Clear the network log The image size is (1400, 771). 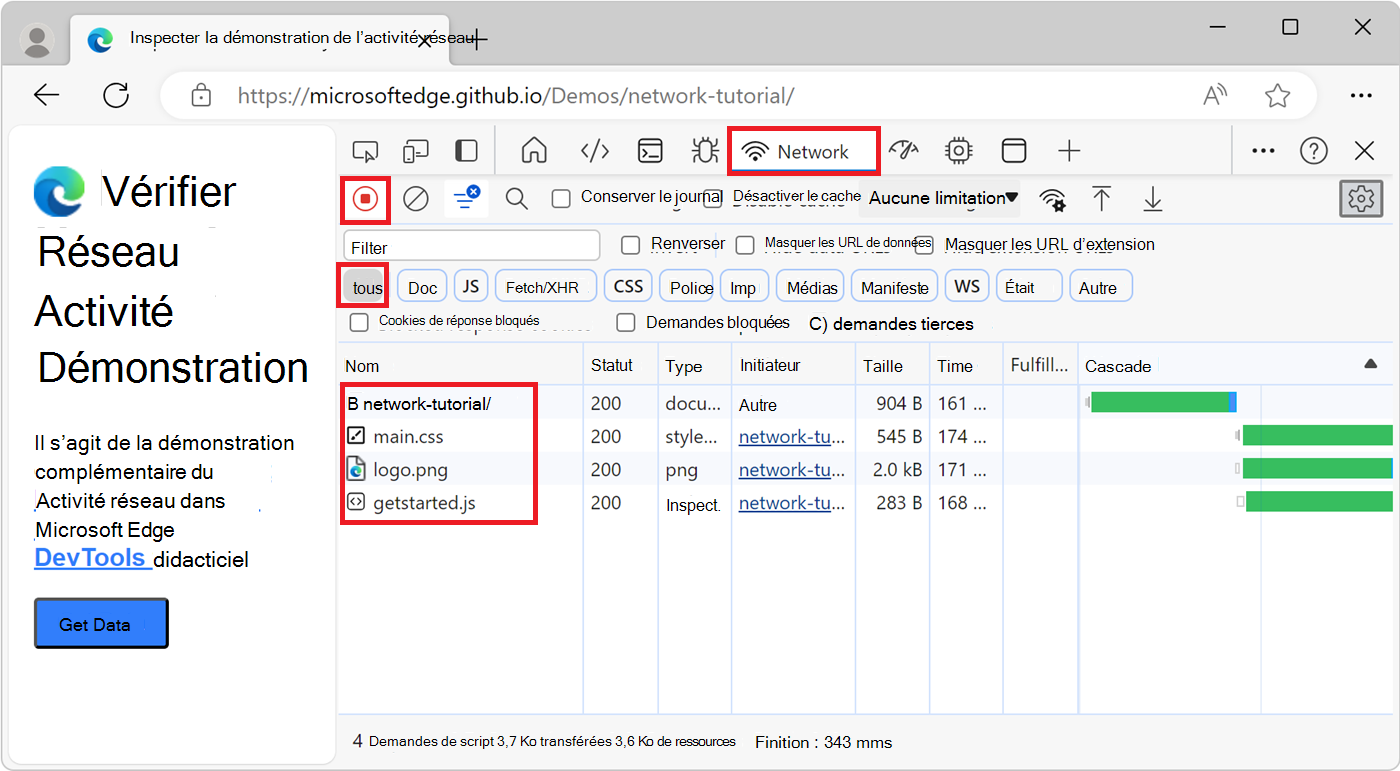coord(416,198)
